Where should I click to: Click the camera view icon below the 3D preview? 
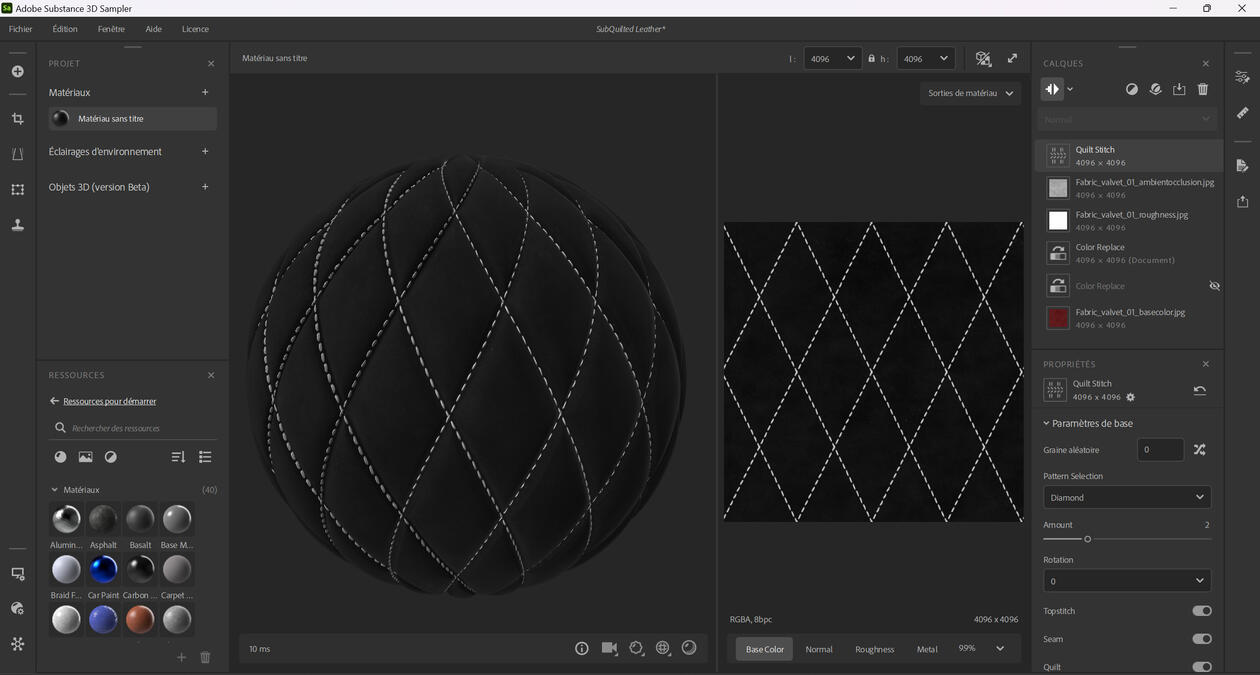click(x=609, y=648)
